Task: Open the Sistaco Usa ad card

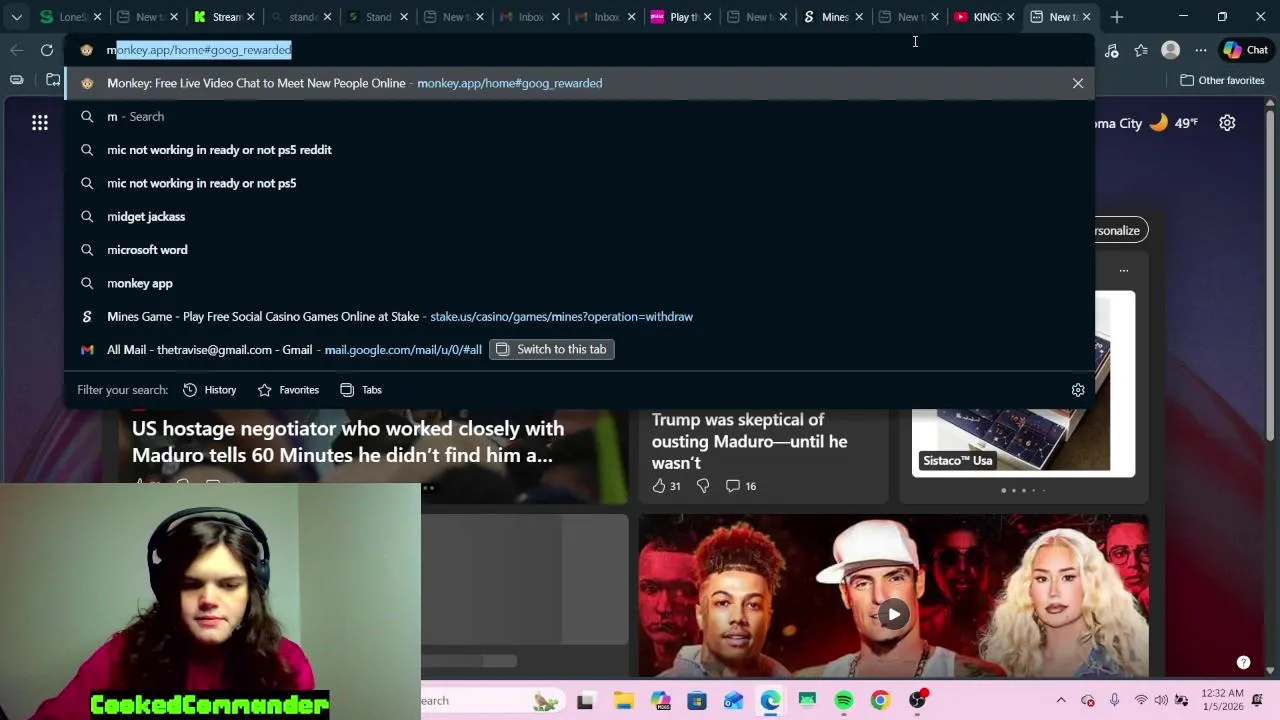Action: [x=1023, y=383]
